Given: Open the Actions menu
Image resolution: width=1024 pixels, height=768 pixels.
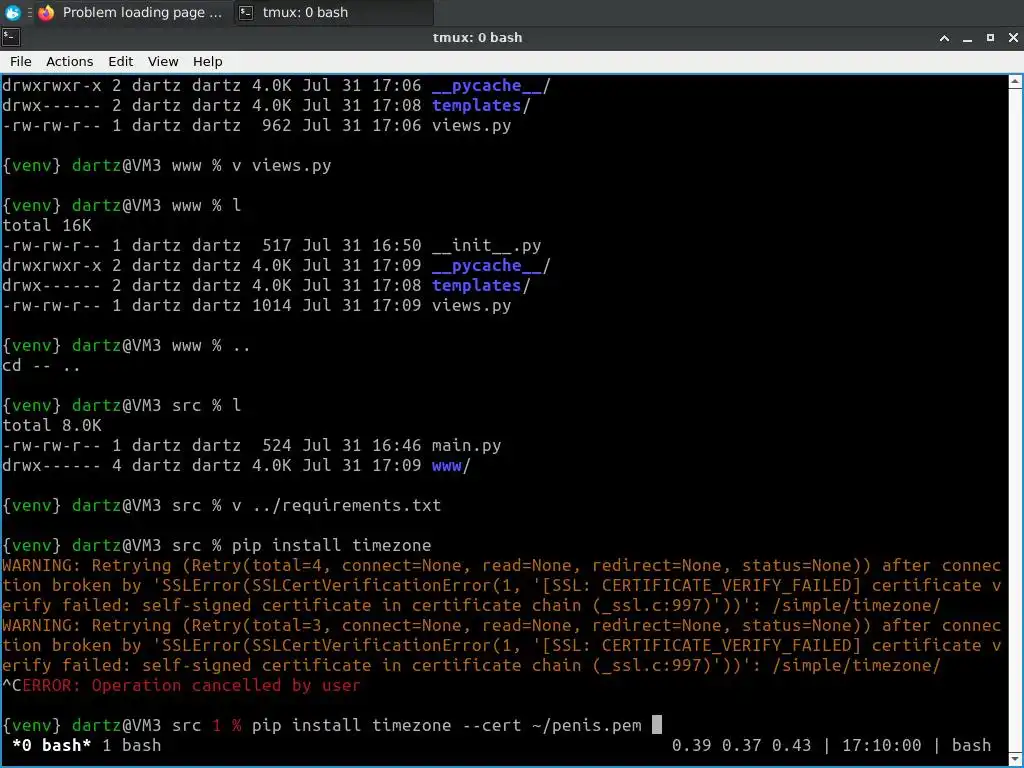Looking at the screenshot, I should 69,61.
